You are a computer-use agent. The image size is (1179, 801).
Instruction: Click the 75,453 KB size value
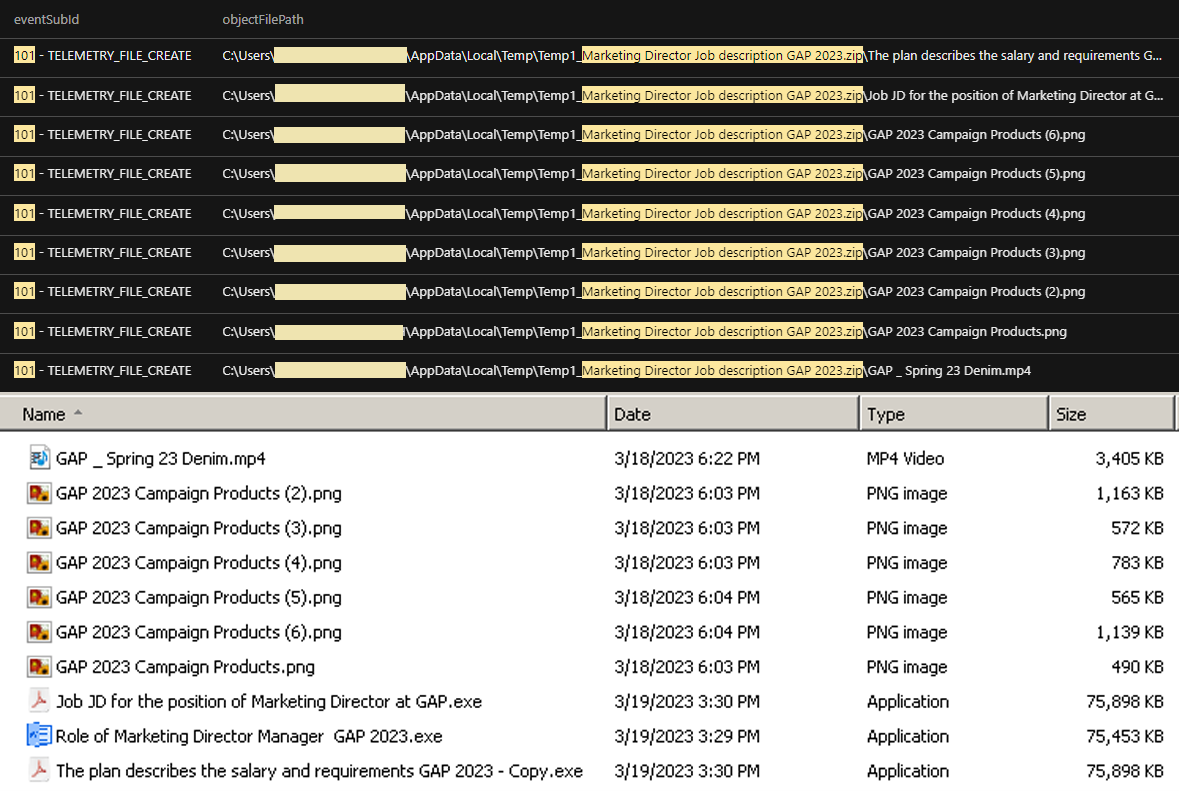click(1125, 736)
